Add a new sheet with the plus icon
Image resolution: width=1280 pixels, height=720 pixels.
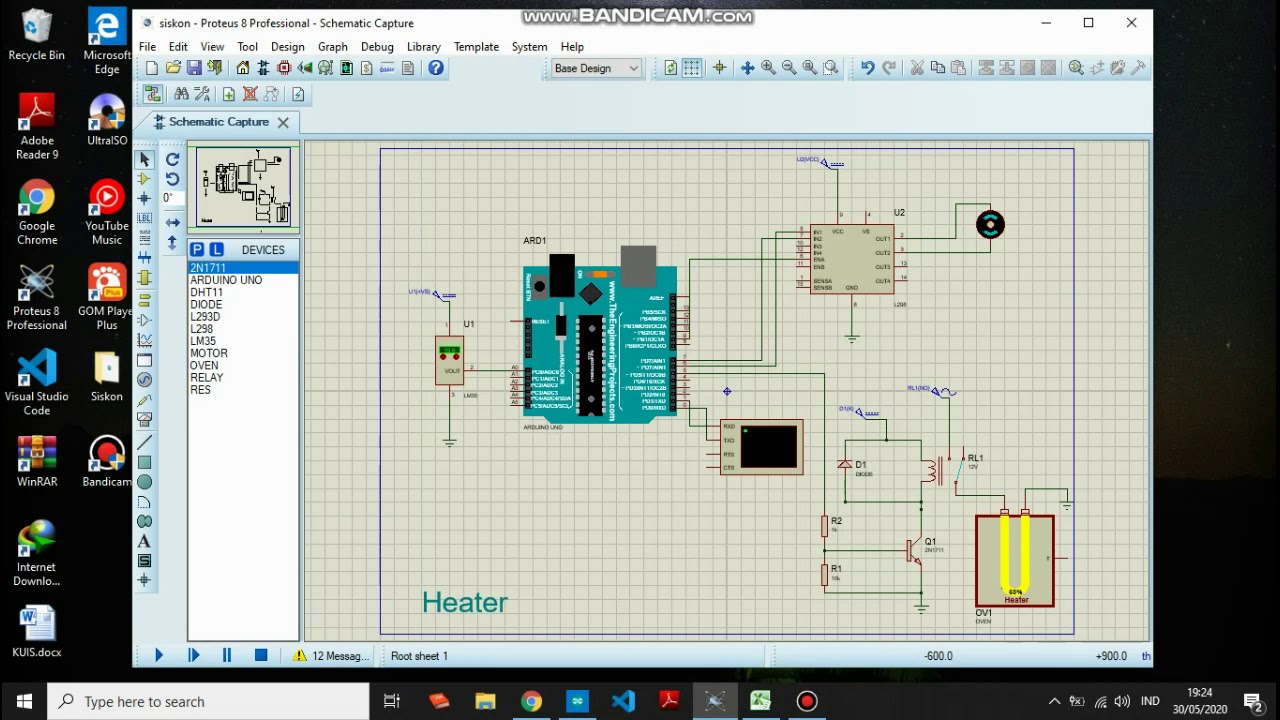(229, 94)
